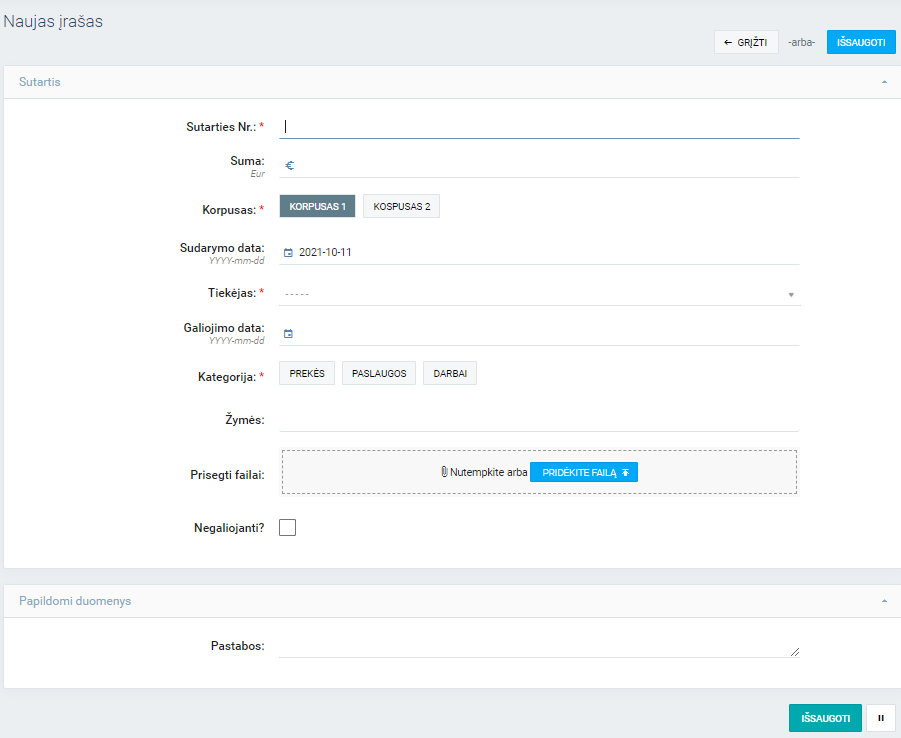Screen dimensions: 901x738
Task: Click the PRIDĖKITE FAILĄ upload button
Action: pyautogui.click(x=583, y=472)
